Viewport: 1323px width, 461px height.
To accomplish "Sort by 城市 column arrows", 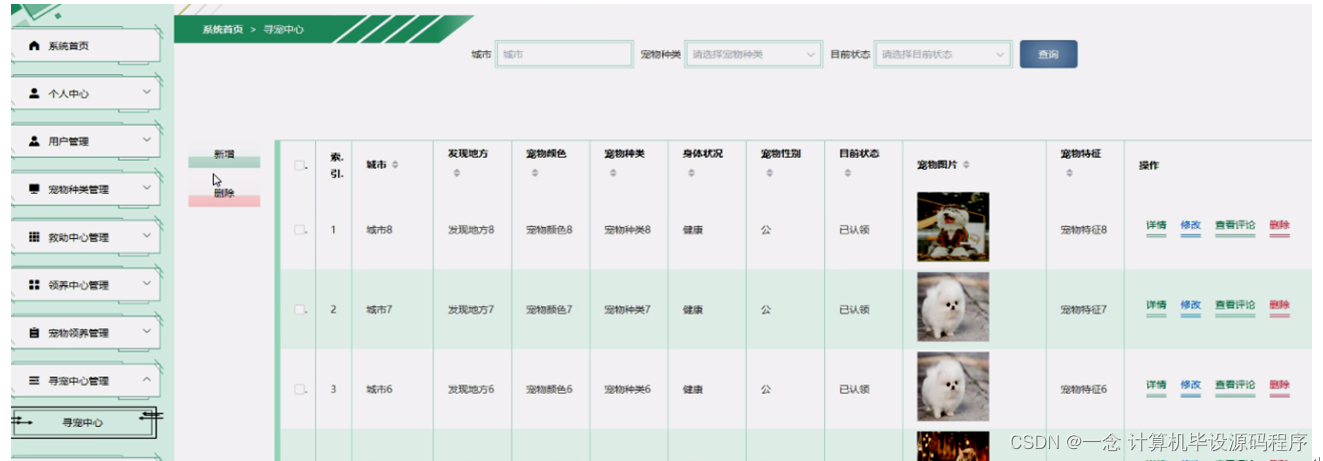I will [x=394, y=165].
